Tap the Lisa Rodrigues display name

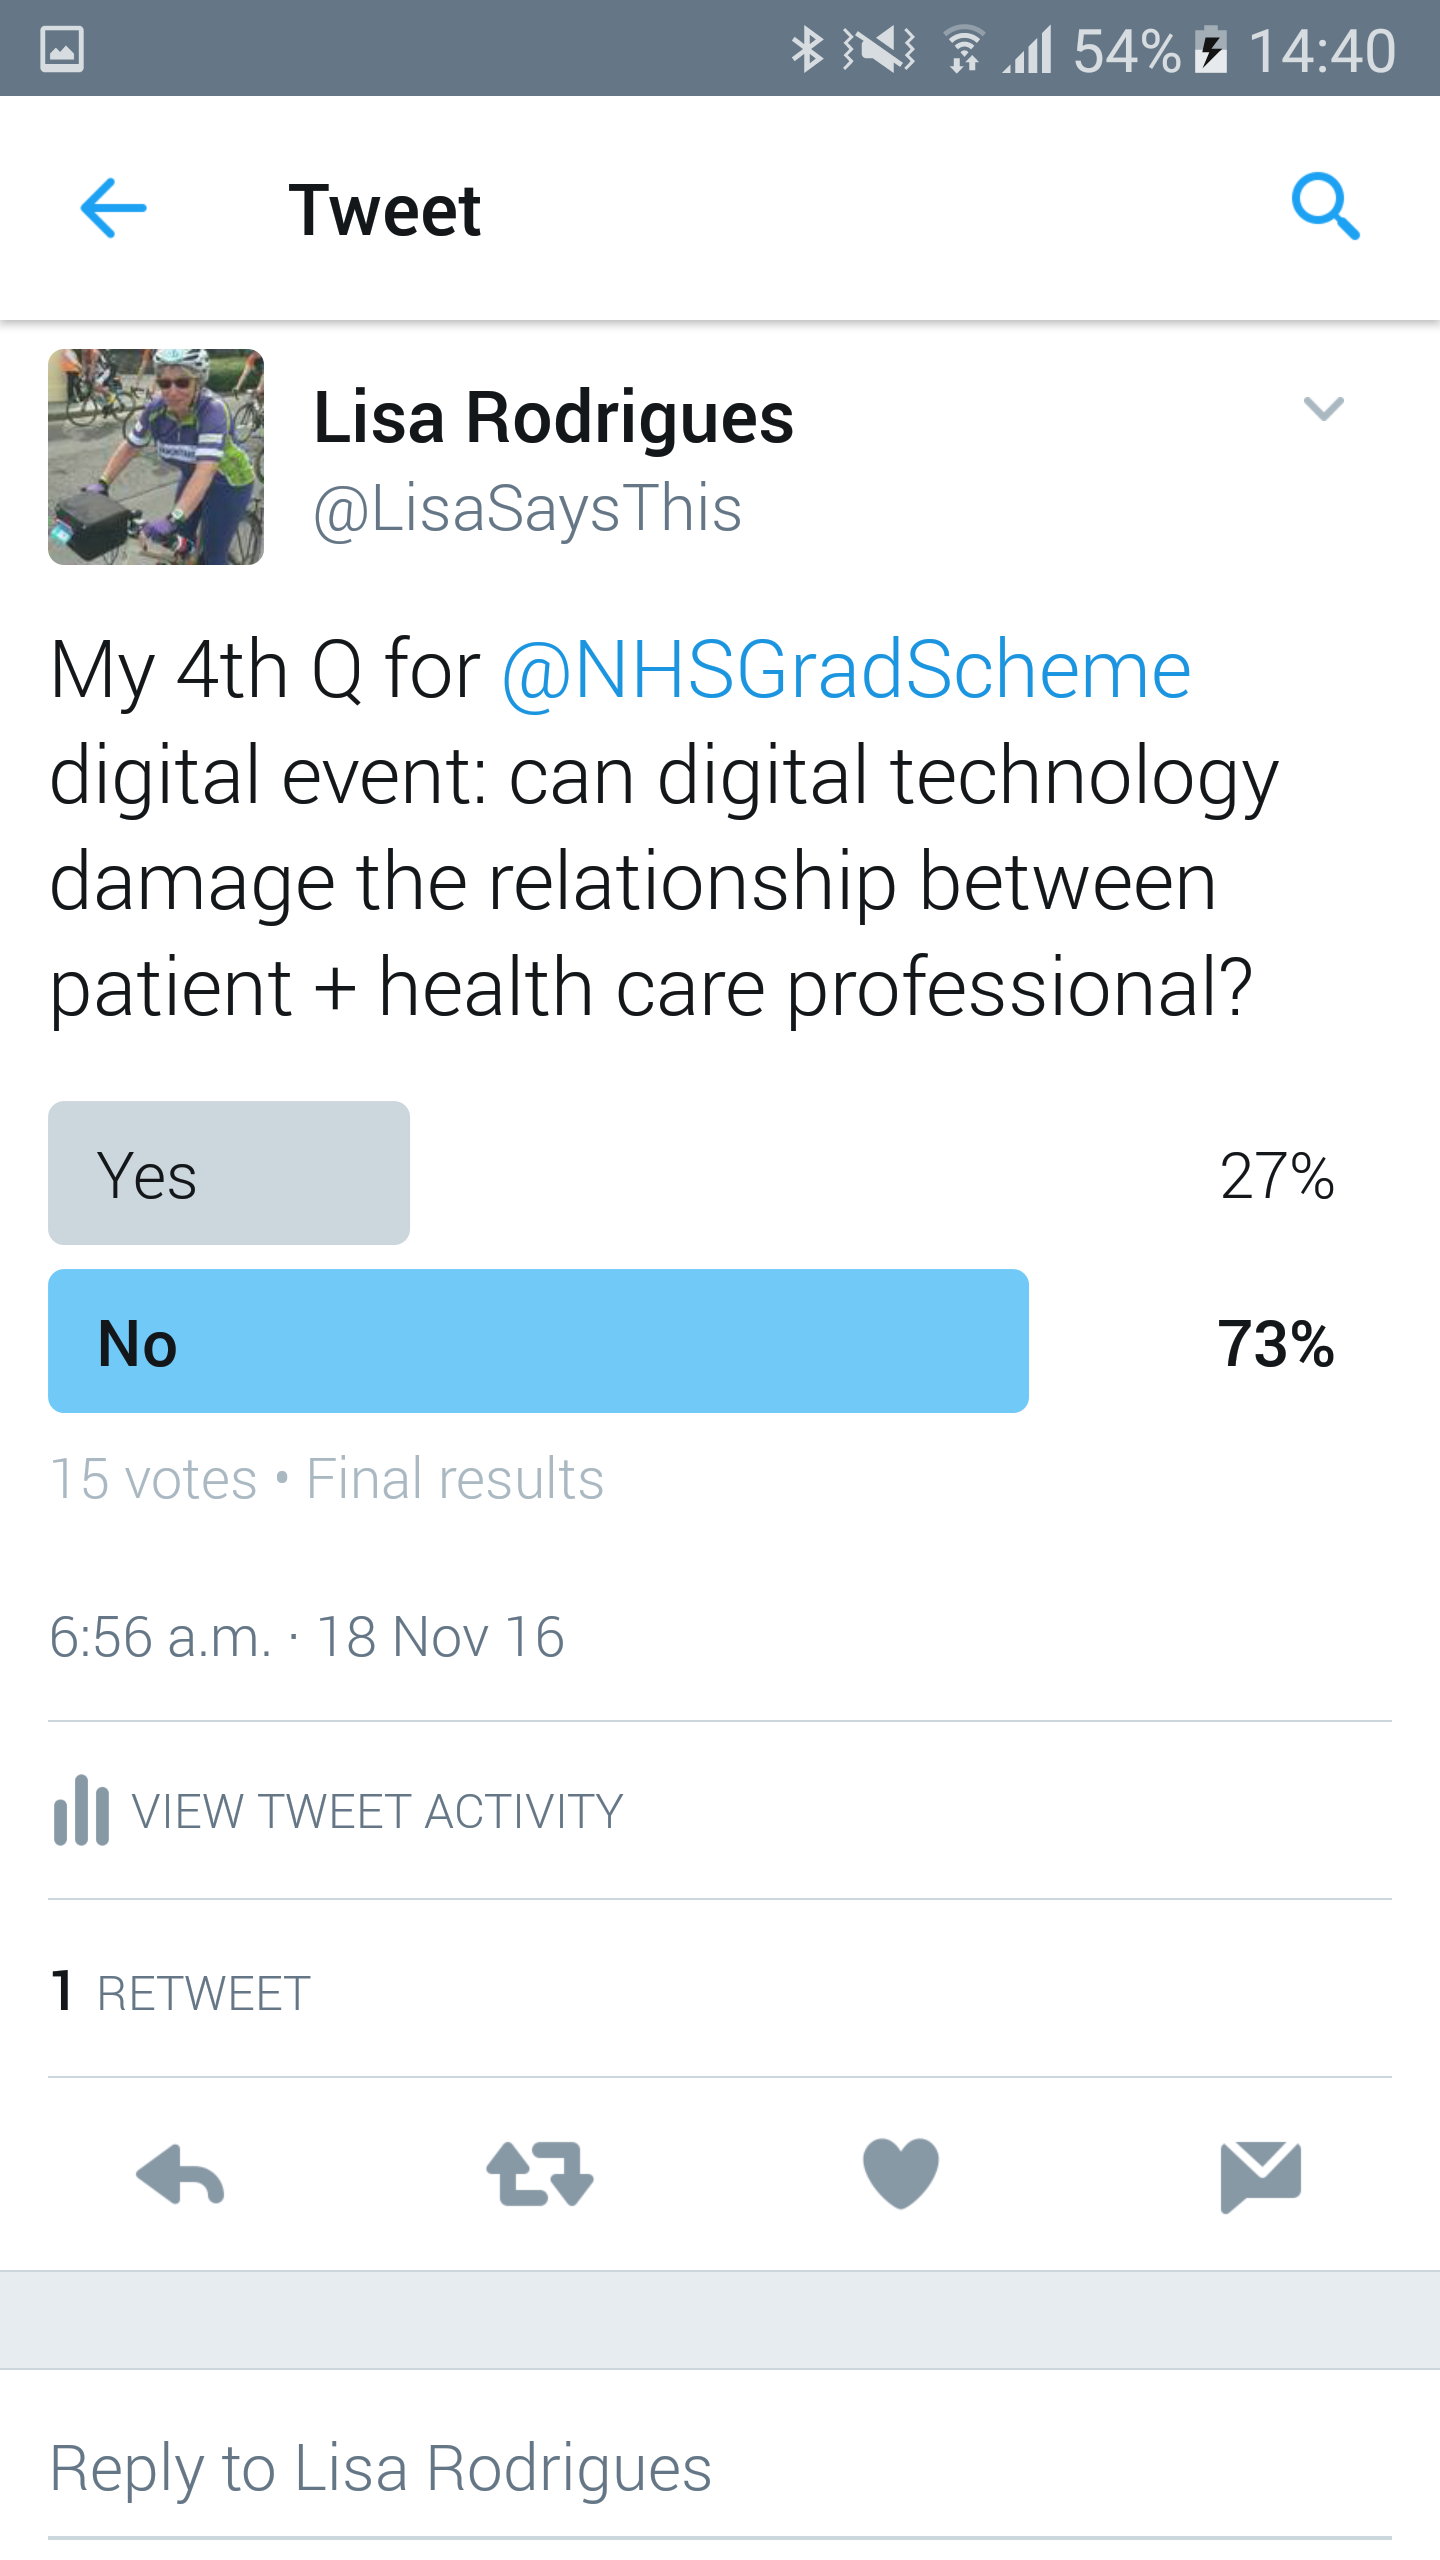click(x=553, y=416)
